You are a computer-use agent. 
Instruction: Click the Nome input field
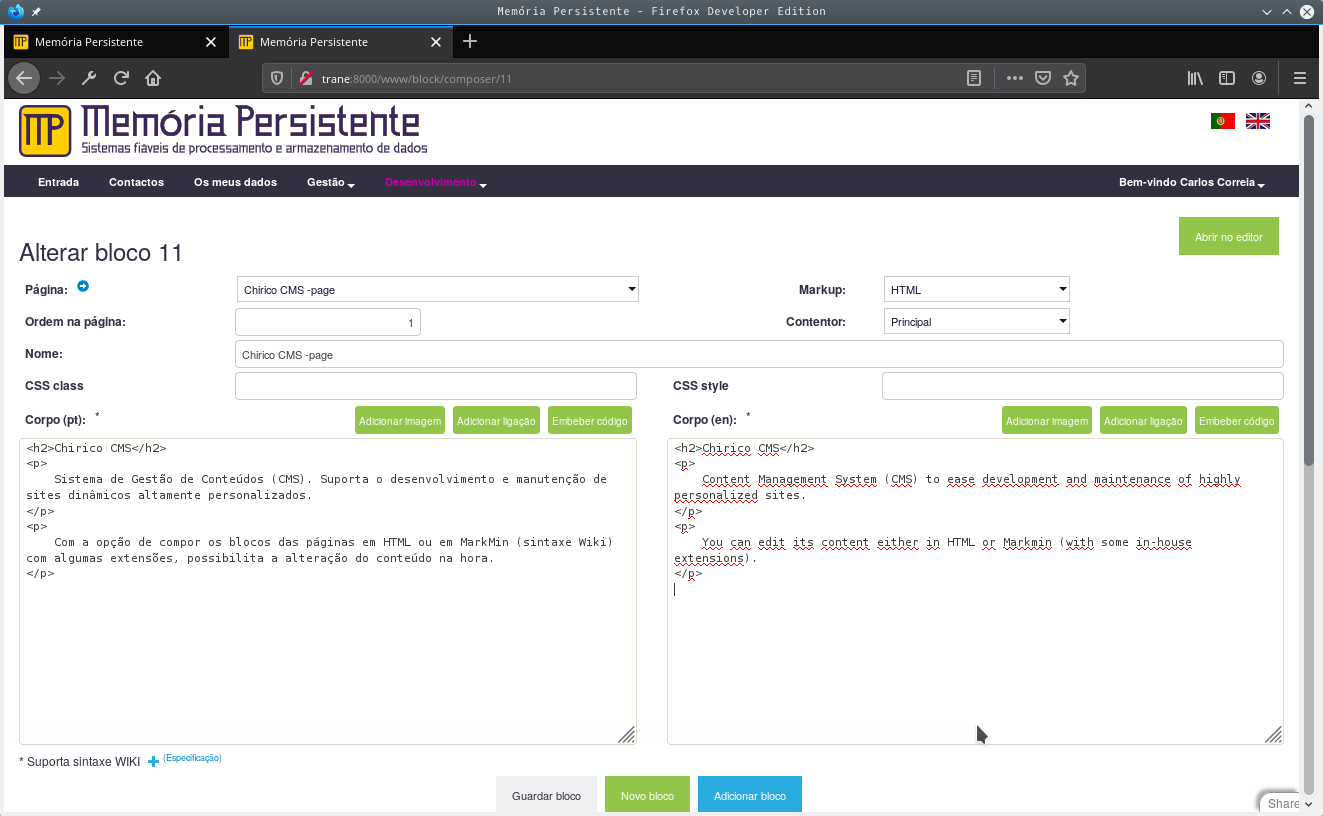click(x=759, y=354)
